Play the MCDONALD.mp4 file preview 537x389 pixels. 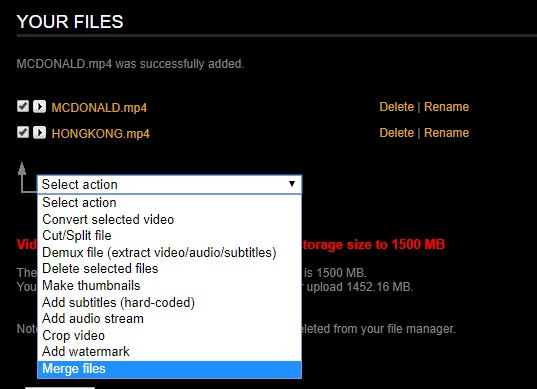pos(39,106)
